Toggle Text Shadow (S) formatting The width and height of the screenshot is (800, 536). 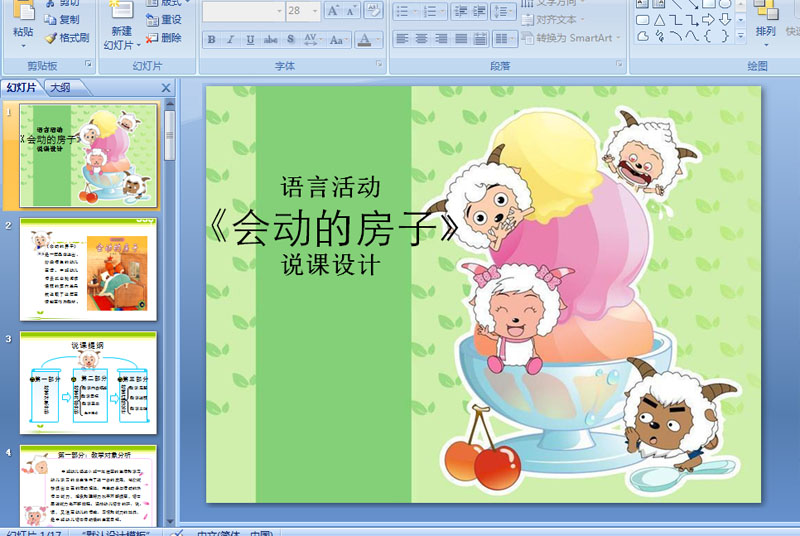[290, 39]
